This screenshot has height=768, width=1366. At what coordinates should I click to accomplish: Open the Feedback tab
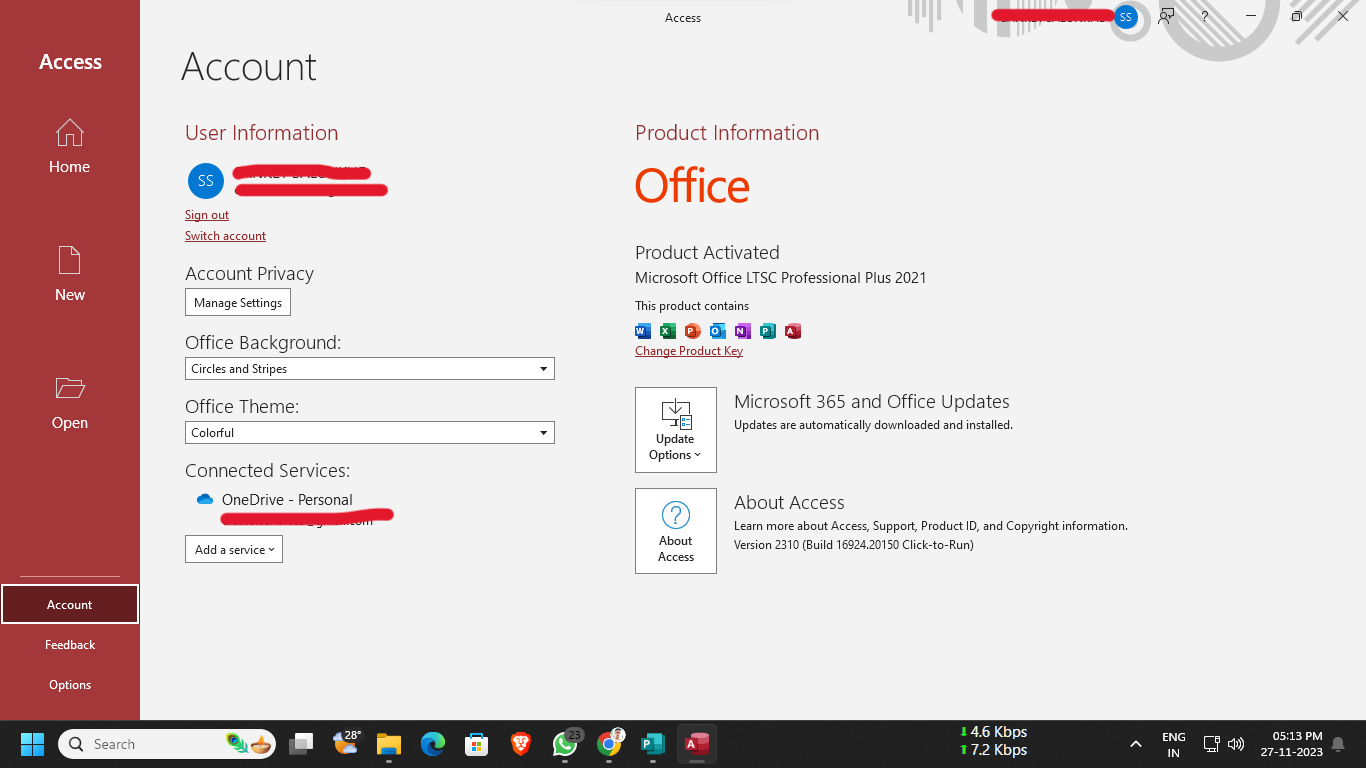[70, 645]
